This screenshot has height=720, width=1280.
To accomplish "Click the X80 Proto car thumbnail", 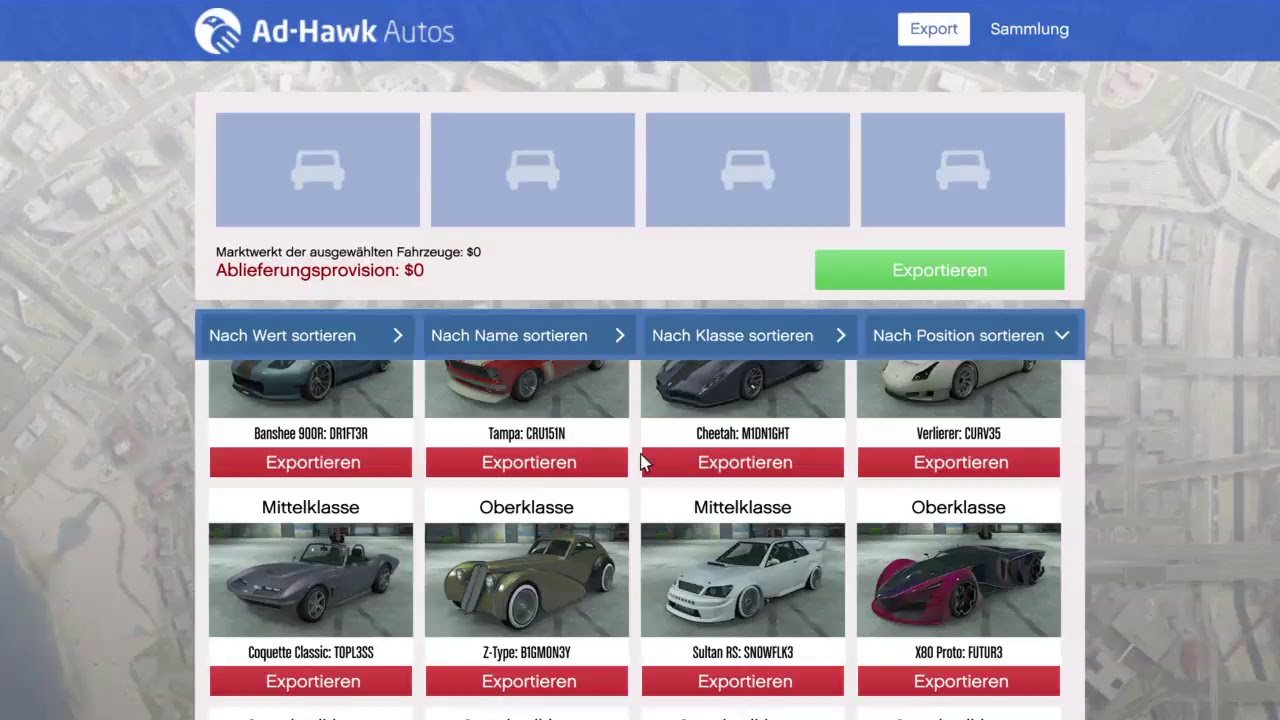I will (959, 580).
